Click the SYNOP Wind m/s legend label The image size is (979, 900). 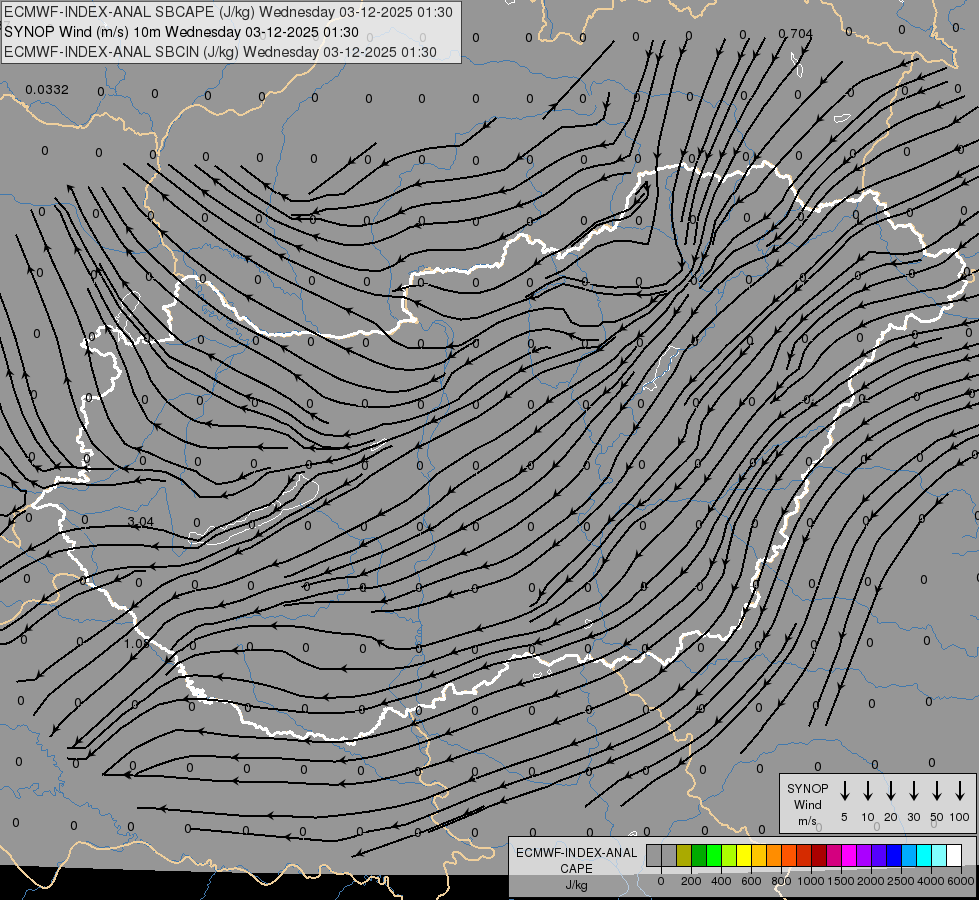coord(807,804)
